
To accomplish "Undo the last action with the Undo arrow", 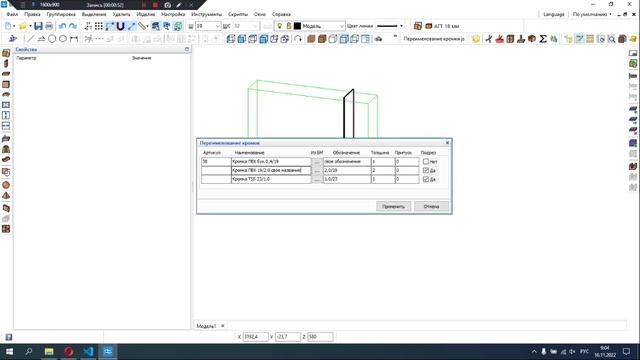I will [x=62, y=26].
